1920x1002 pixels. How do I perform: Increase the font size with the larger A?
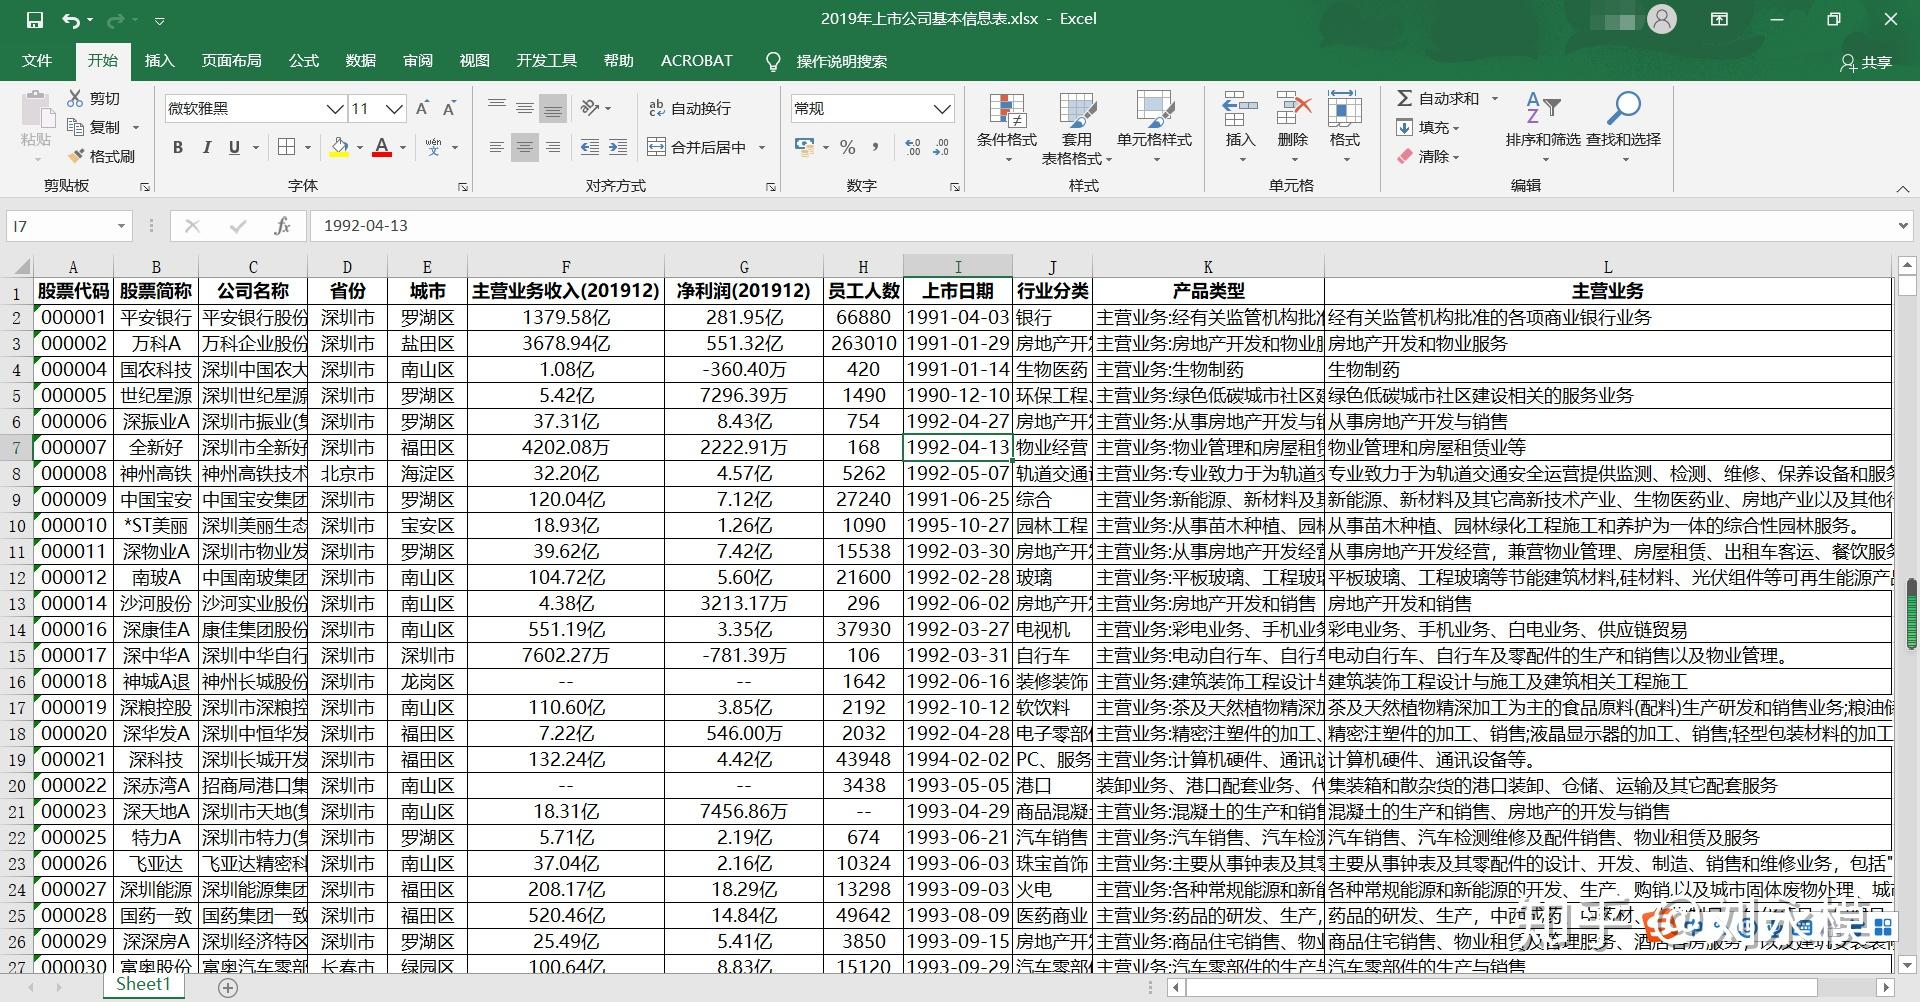tap(422, 108)
